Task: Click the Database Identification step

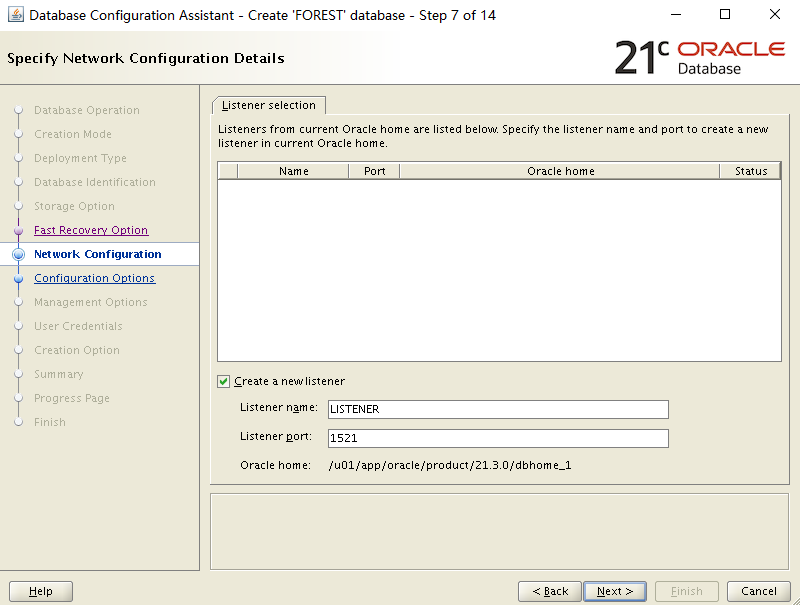Action: click(x=94, y=182)
